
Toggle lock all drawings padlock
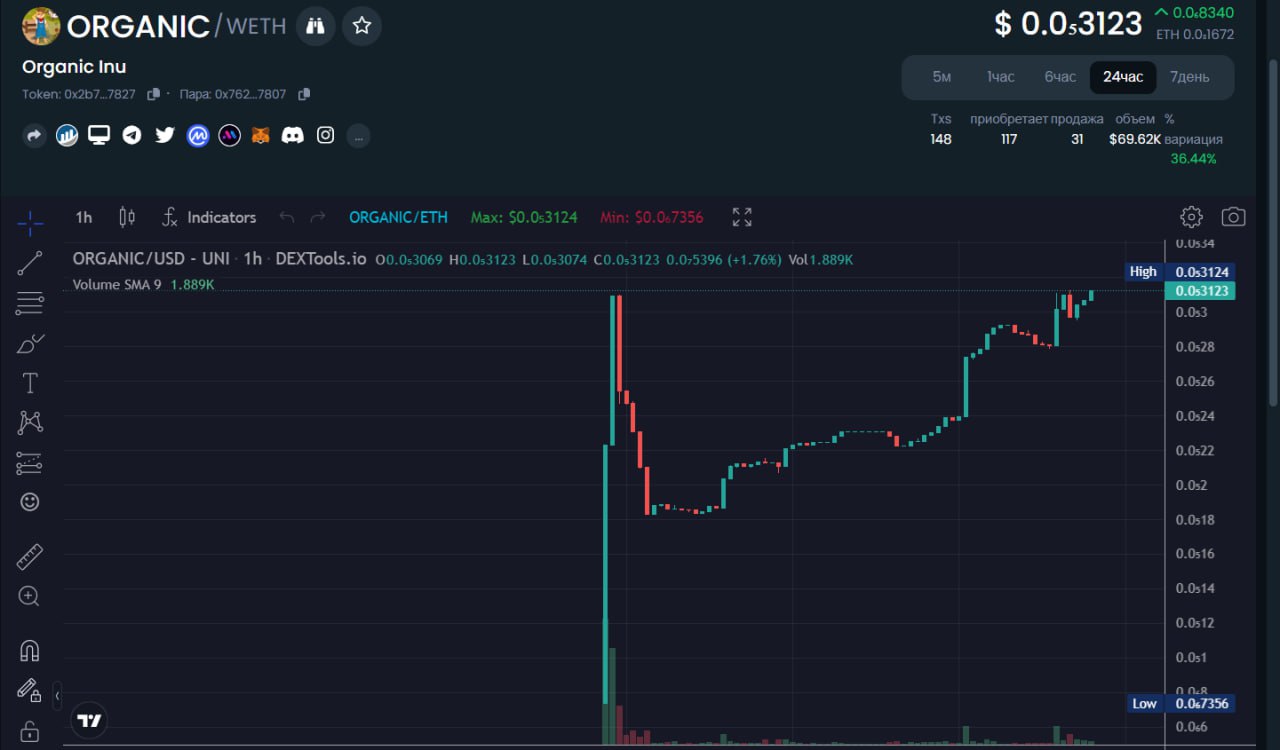[30, 731]
